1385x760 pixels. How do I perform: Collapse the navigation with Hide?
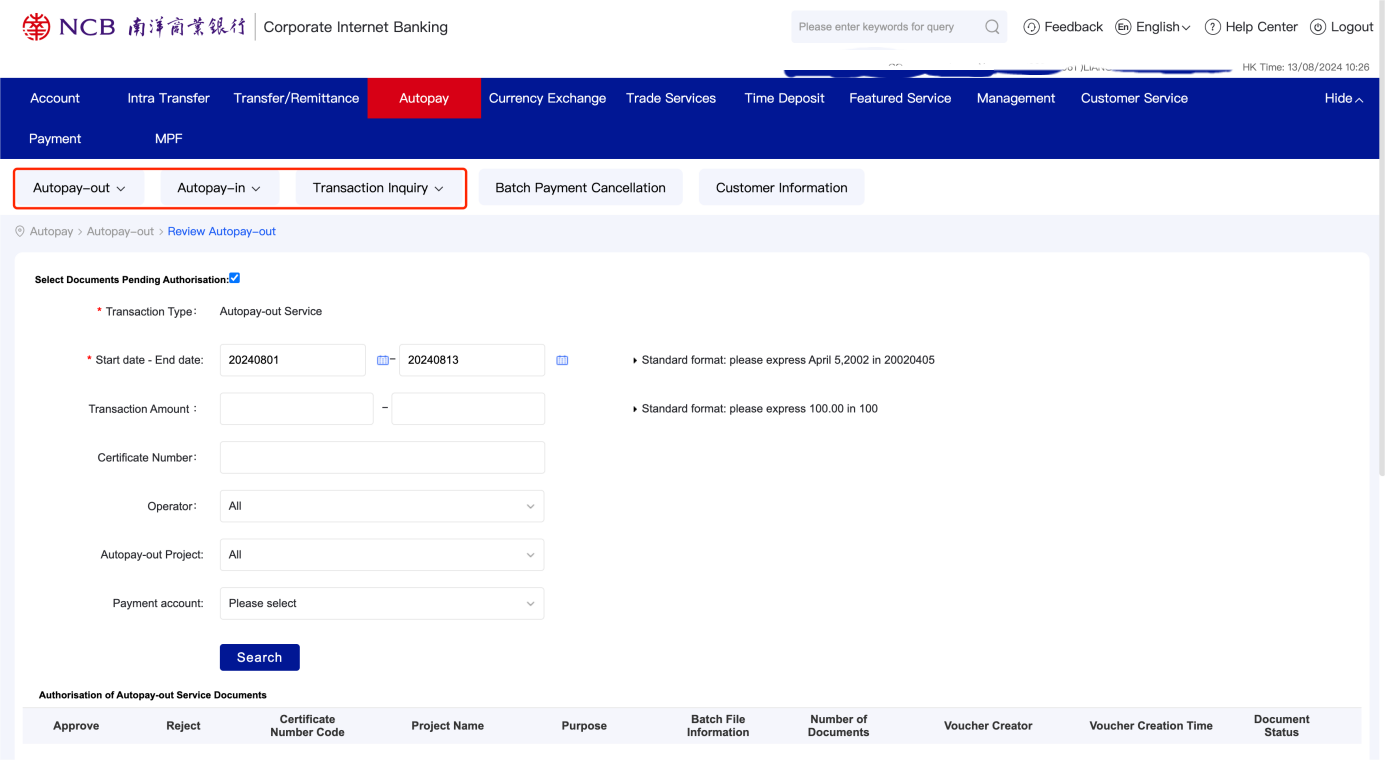[x=1343, y=98]
